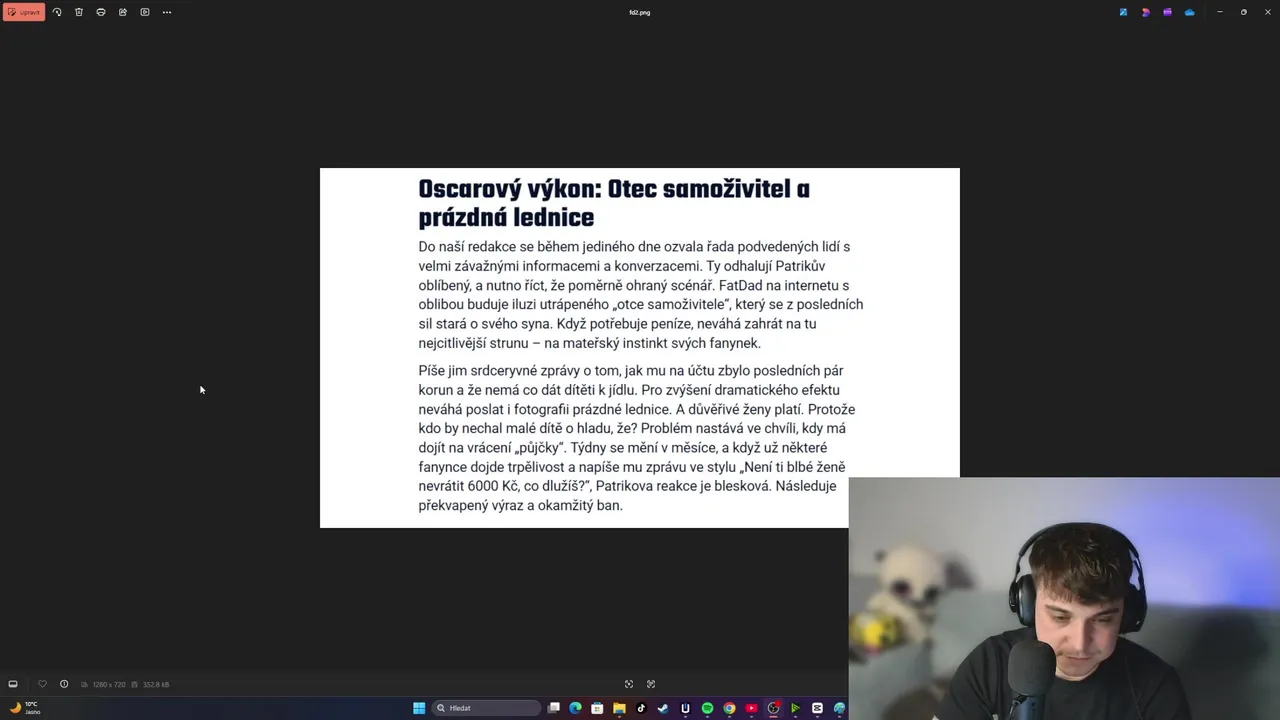The image size is (1280, 720).
Task: Open the Upravit edit button
Action: 24,12
